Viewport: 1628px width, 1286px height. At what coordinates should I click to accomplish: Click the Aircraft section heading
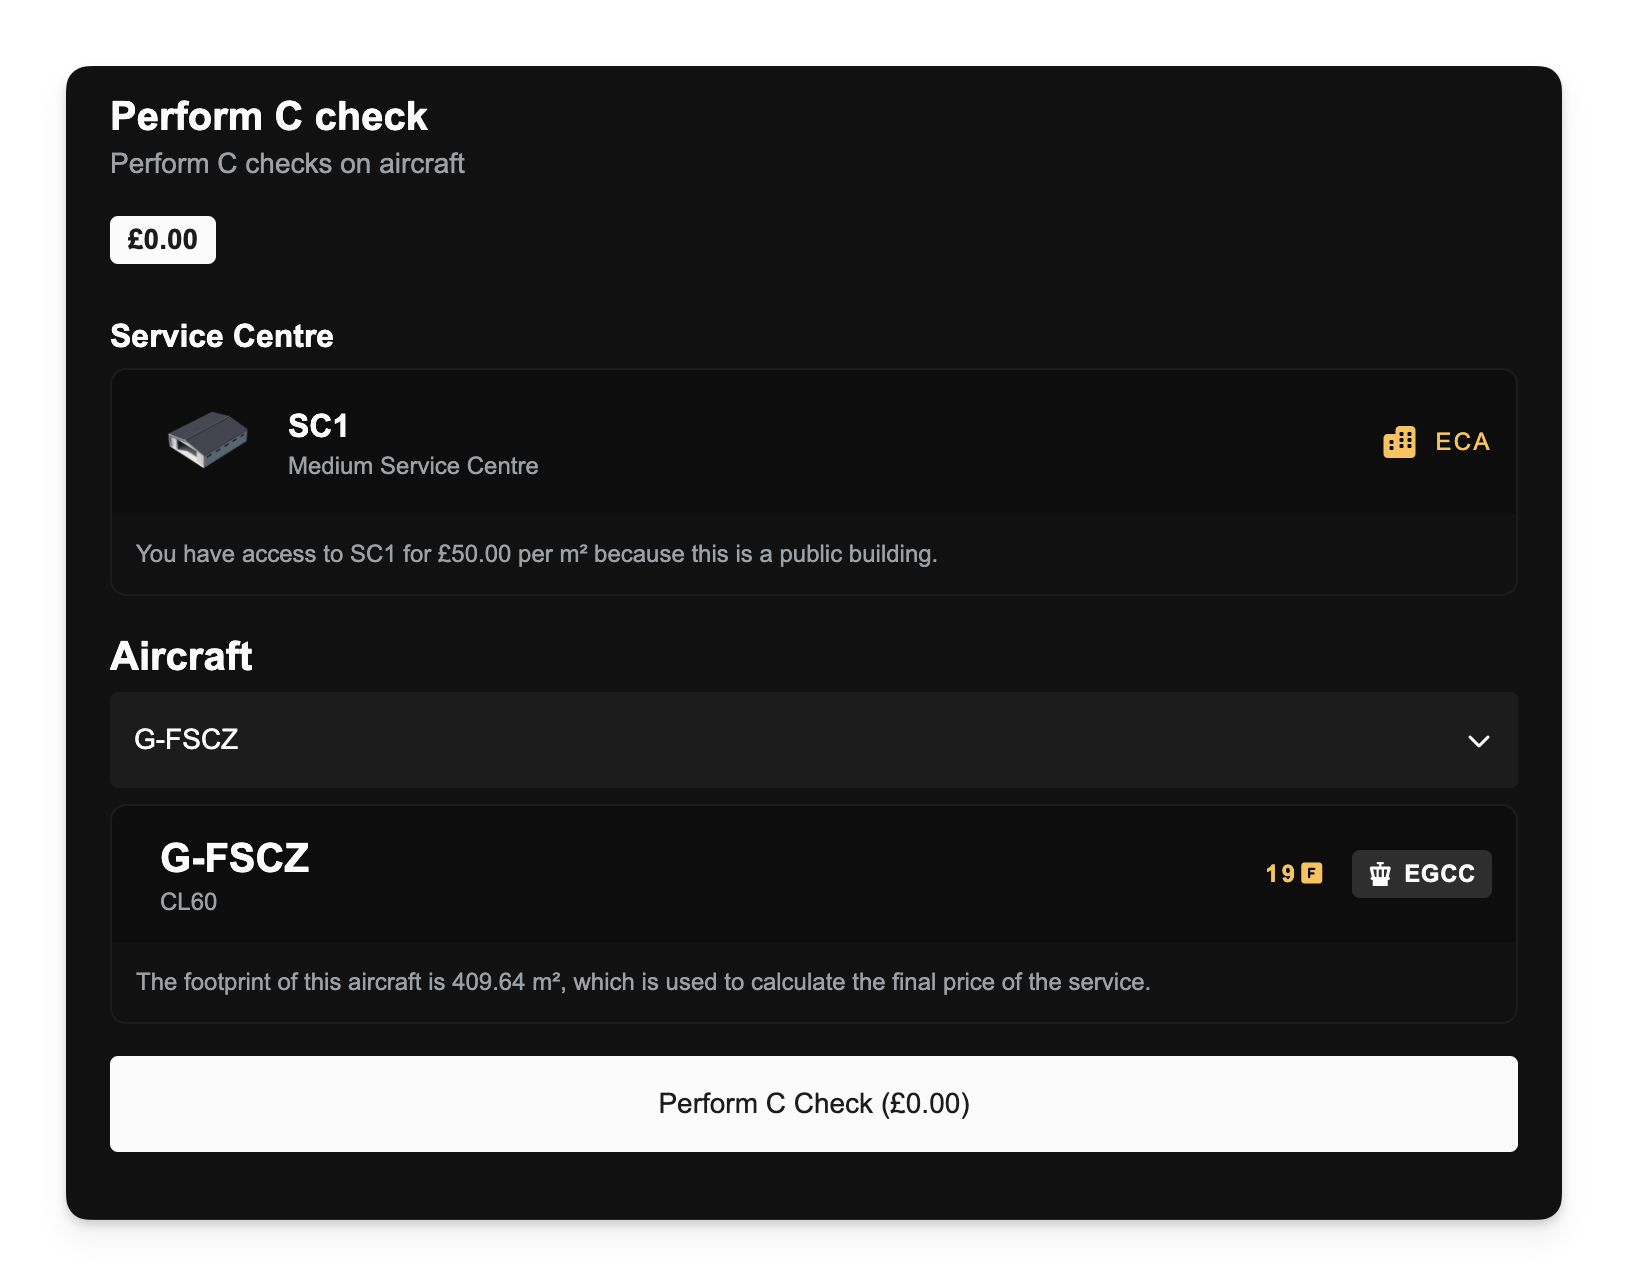181,656
